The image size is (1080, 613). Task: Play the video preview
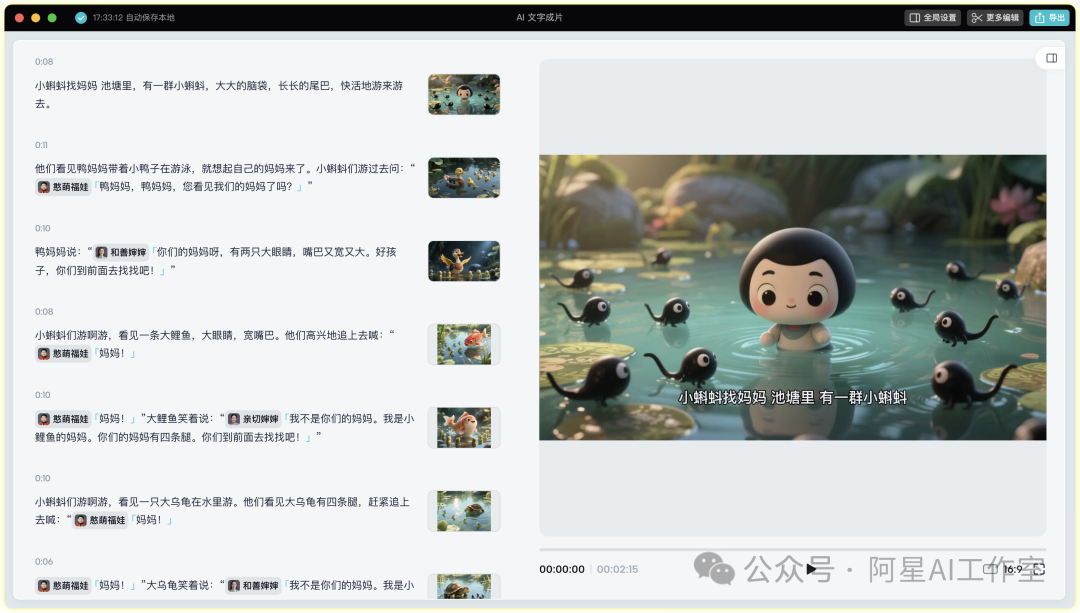811,569
